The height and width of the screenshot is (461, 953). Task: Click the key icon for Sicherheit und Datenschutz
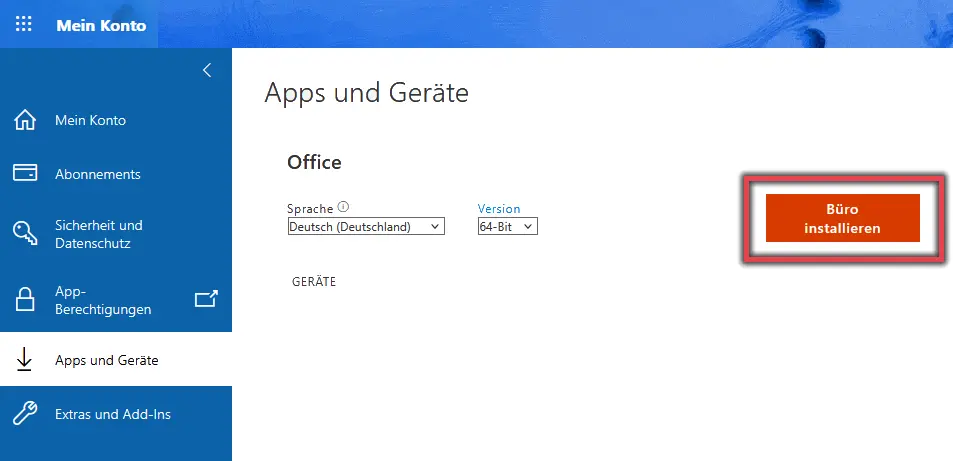pos(25,234)
